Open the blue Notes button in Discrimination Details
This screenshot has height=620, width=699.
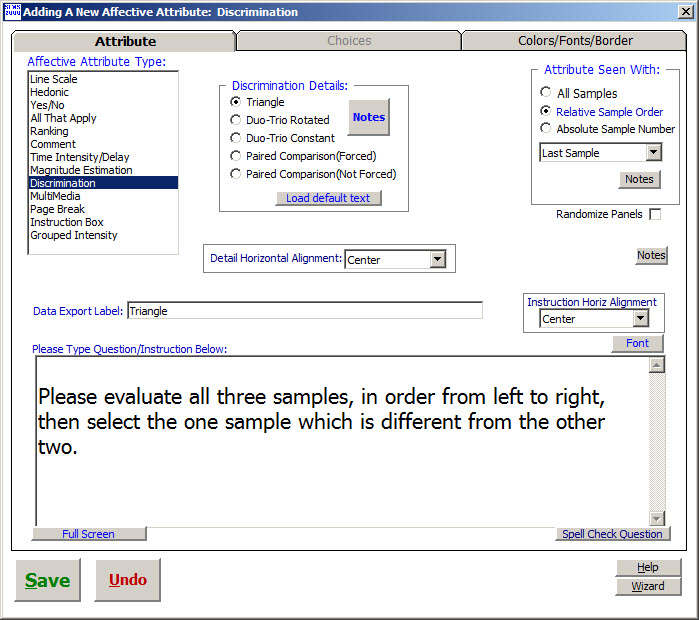pyautogui.click(x=368, y=117)
